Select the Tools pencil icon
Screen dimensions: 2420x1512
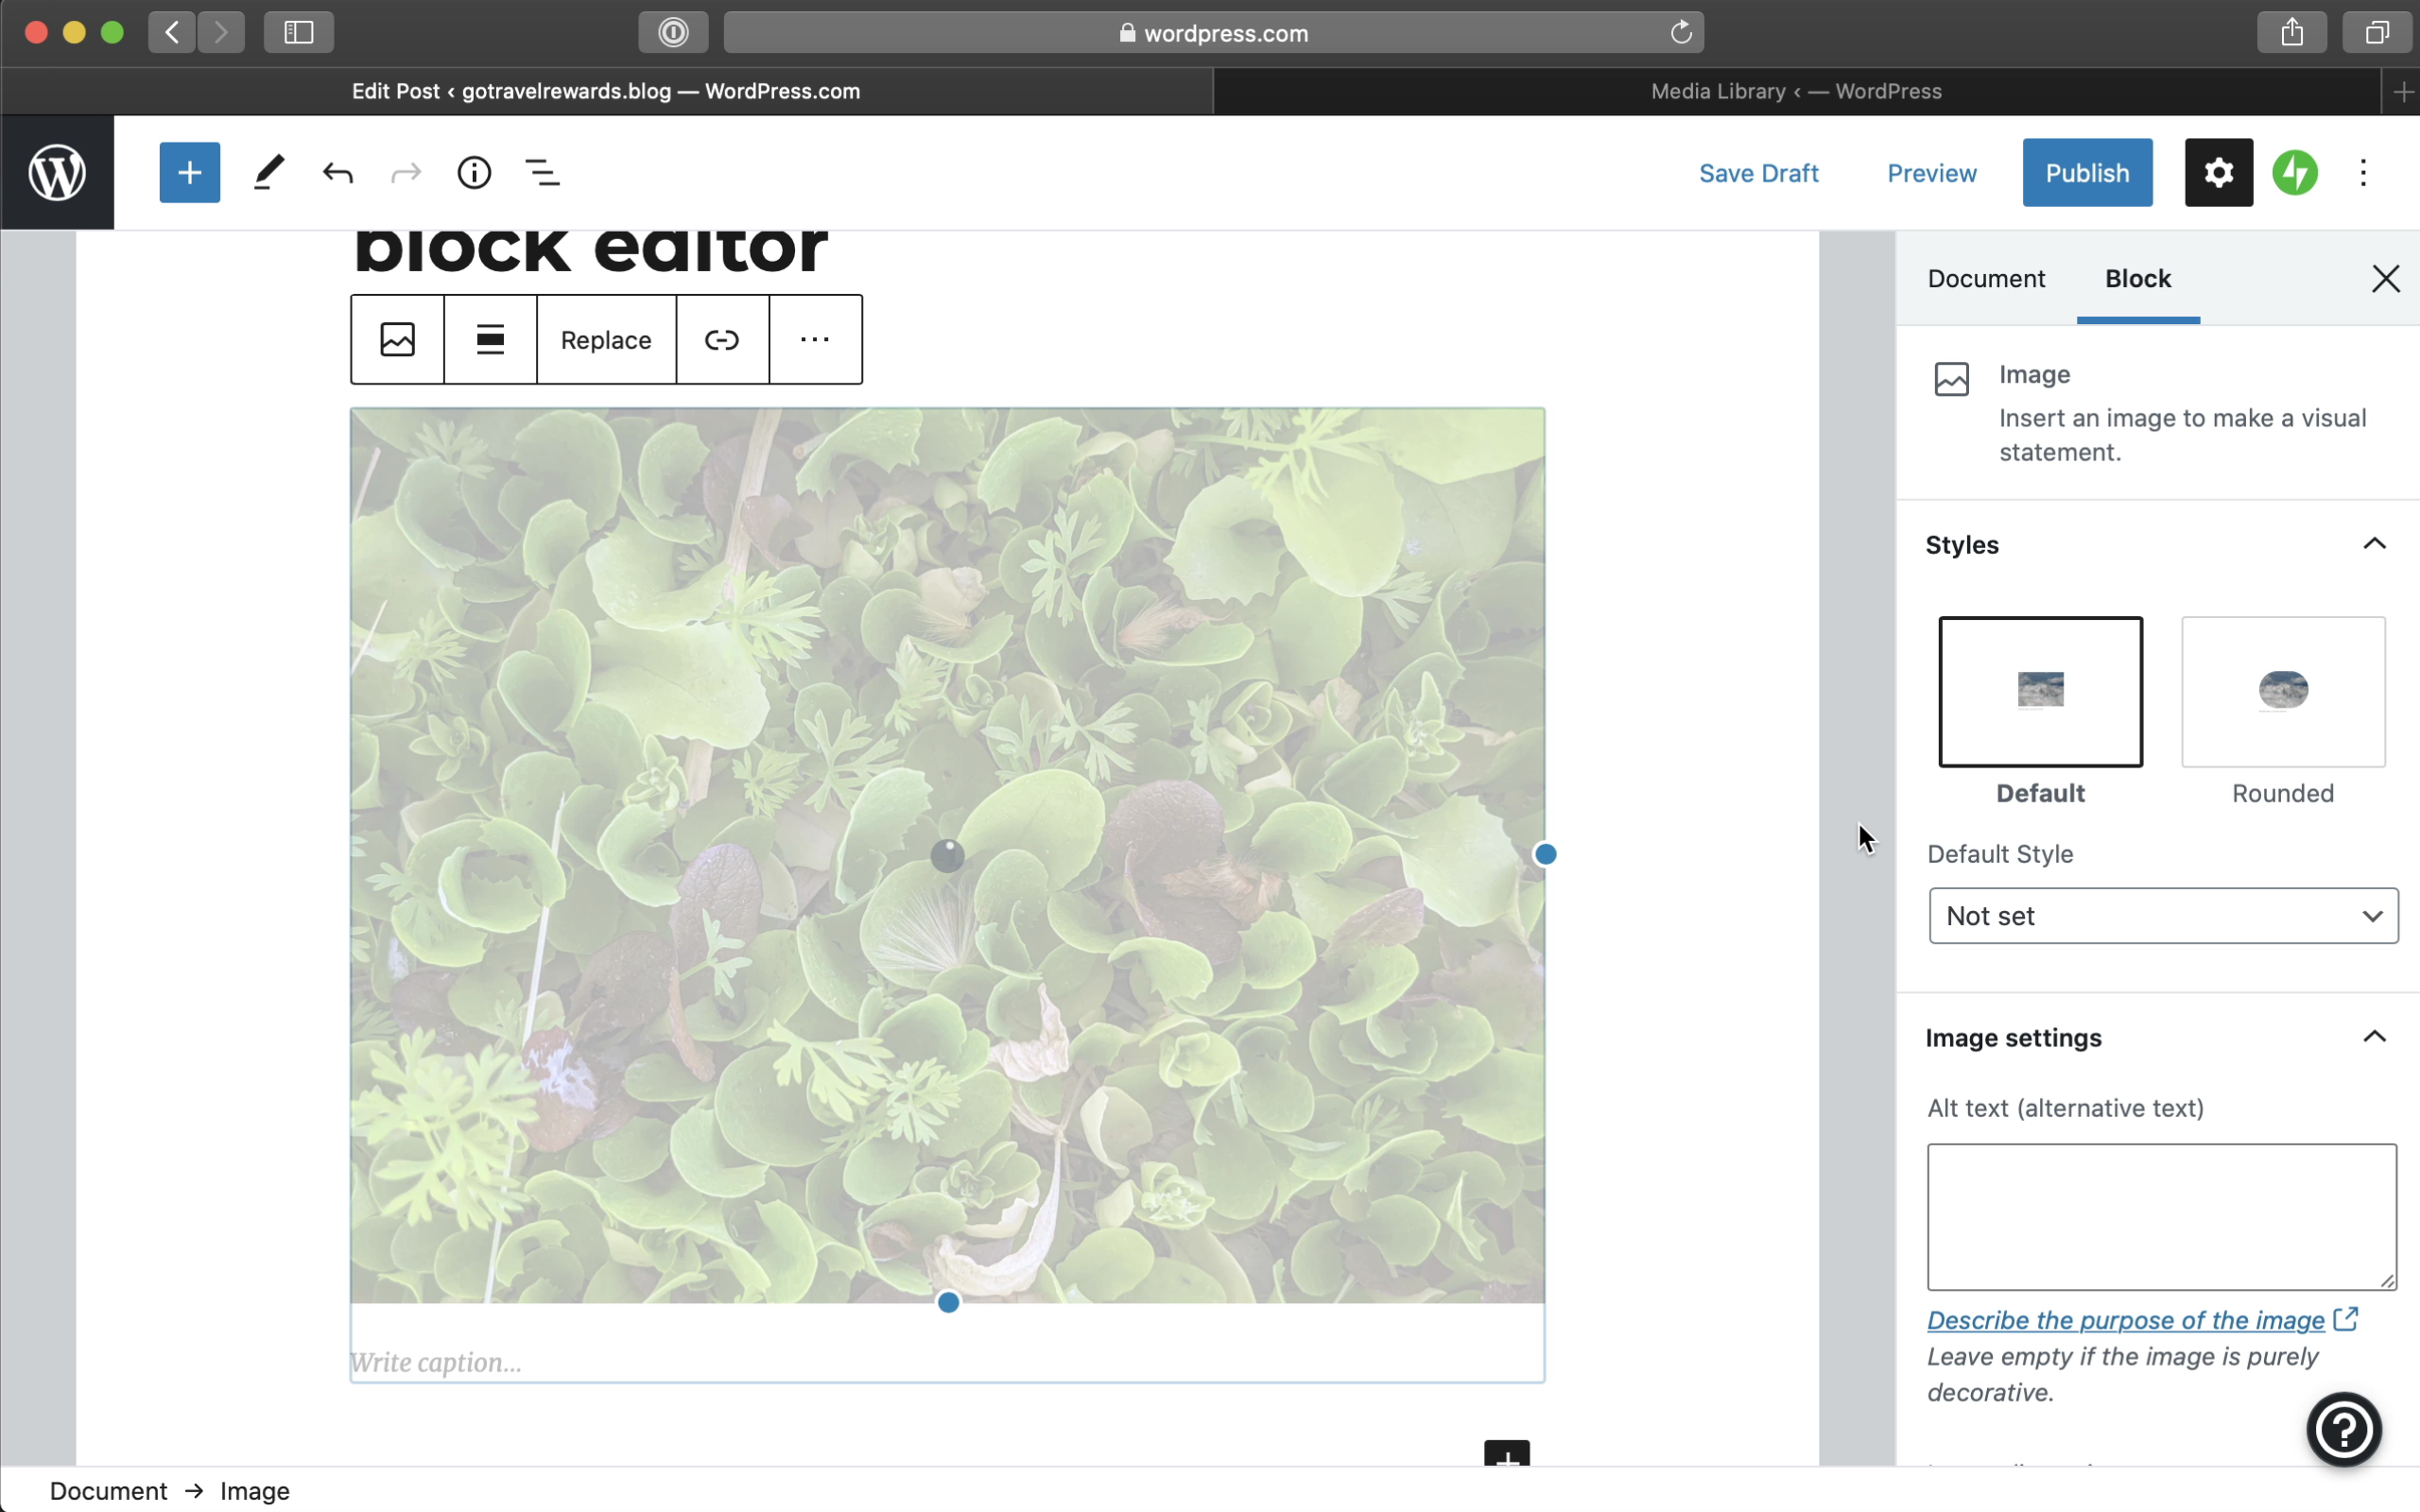(x=268, y=173)
